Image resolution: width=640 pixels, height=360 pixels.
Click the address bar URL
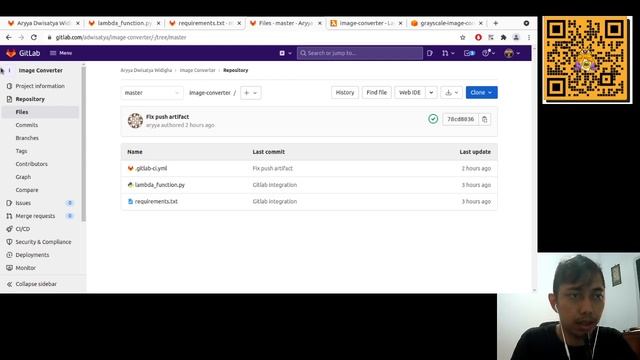[x=121, y=38]
